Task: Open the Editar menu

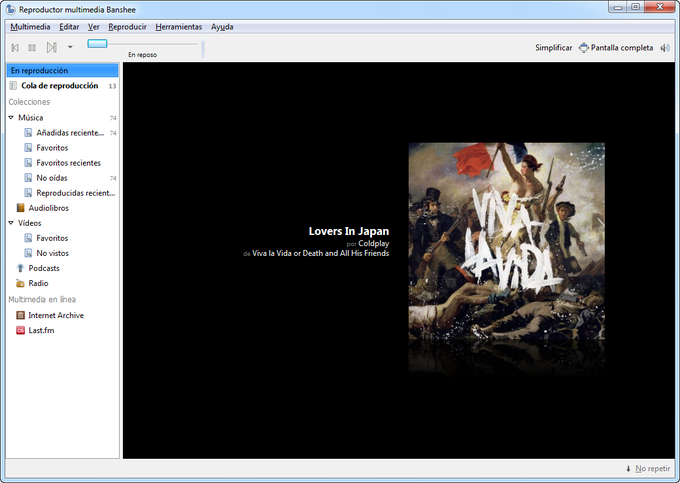Action: point(69,27)
